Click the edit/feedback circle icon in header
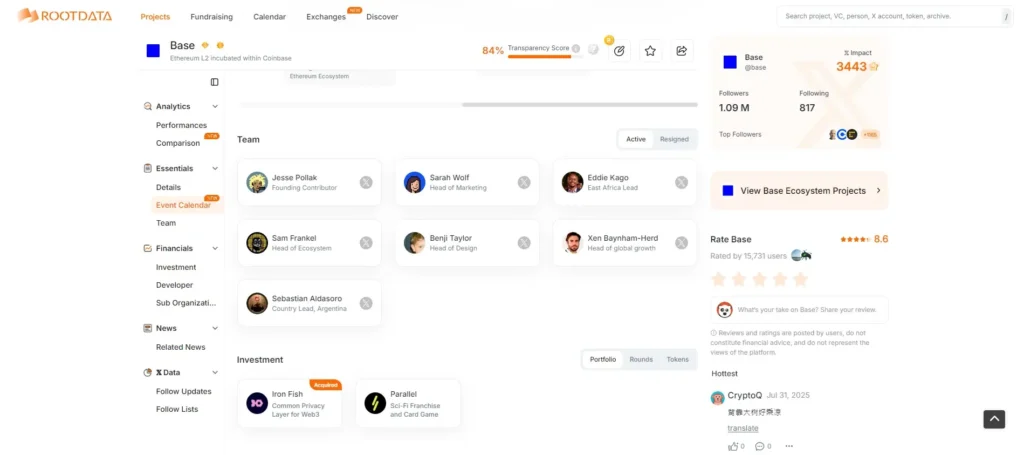This screenshot has width=1024, height=455. pos(619,51)
